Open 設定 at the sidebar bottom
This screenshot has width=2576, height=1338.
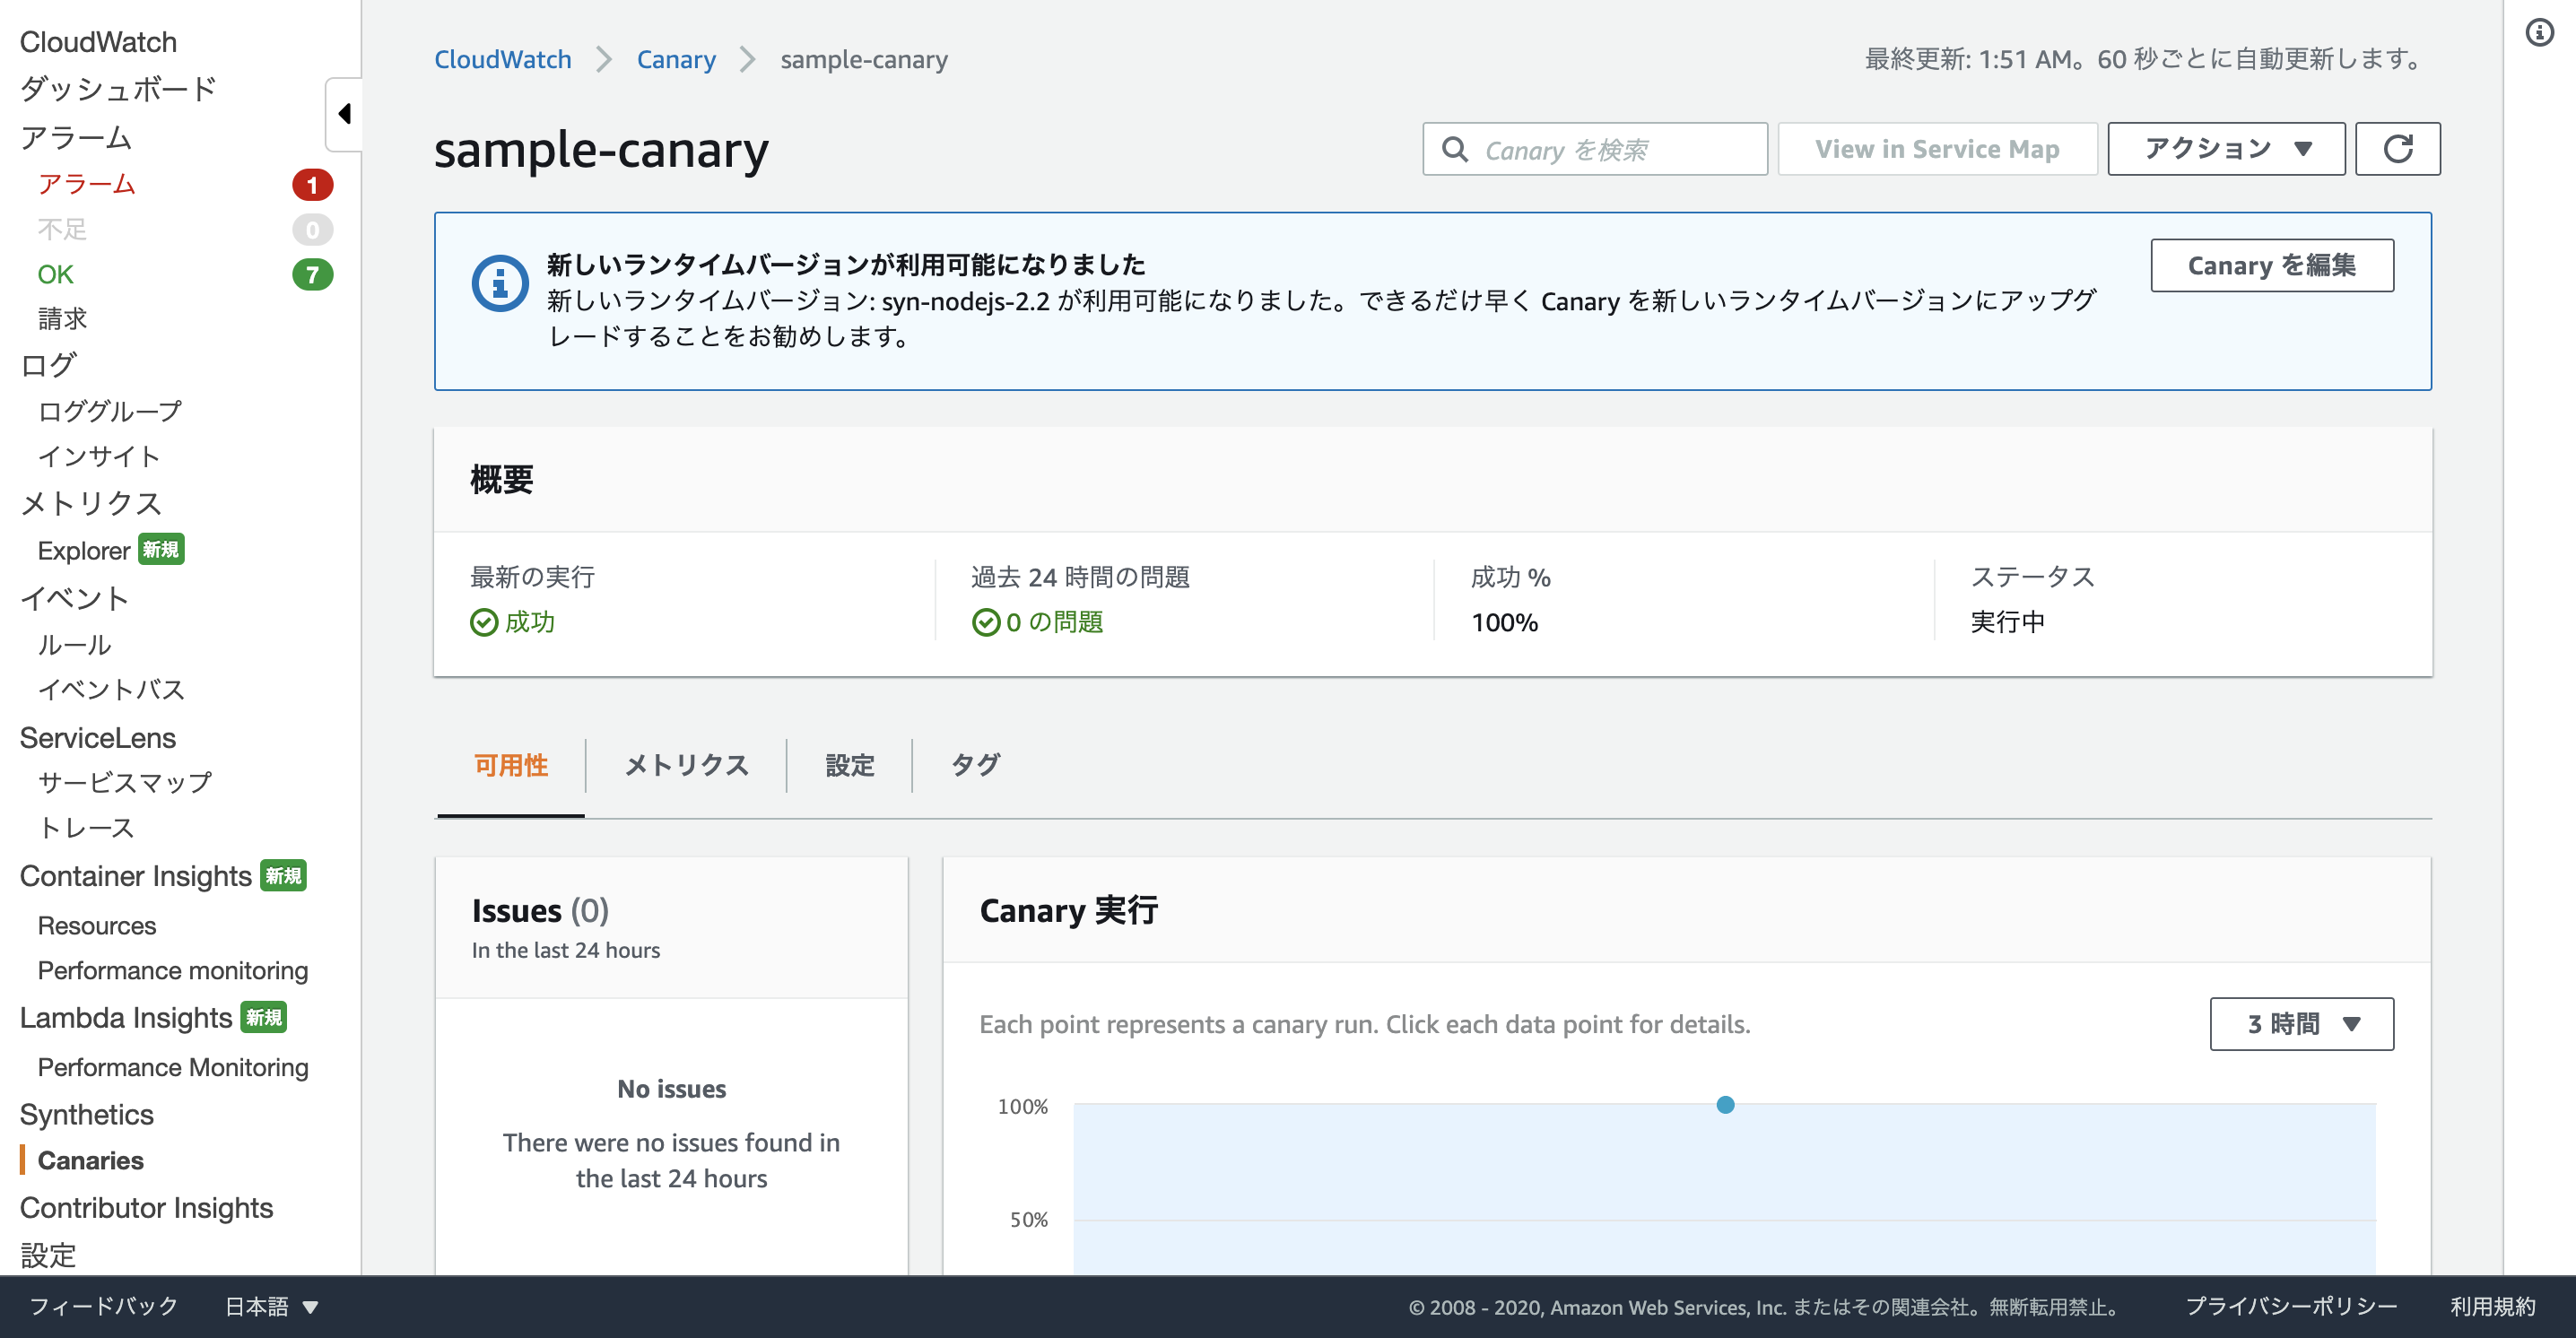pyautogui.click(x=48, y=1255)
